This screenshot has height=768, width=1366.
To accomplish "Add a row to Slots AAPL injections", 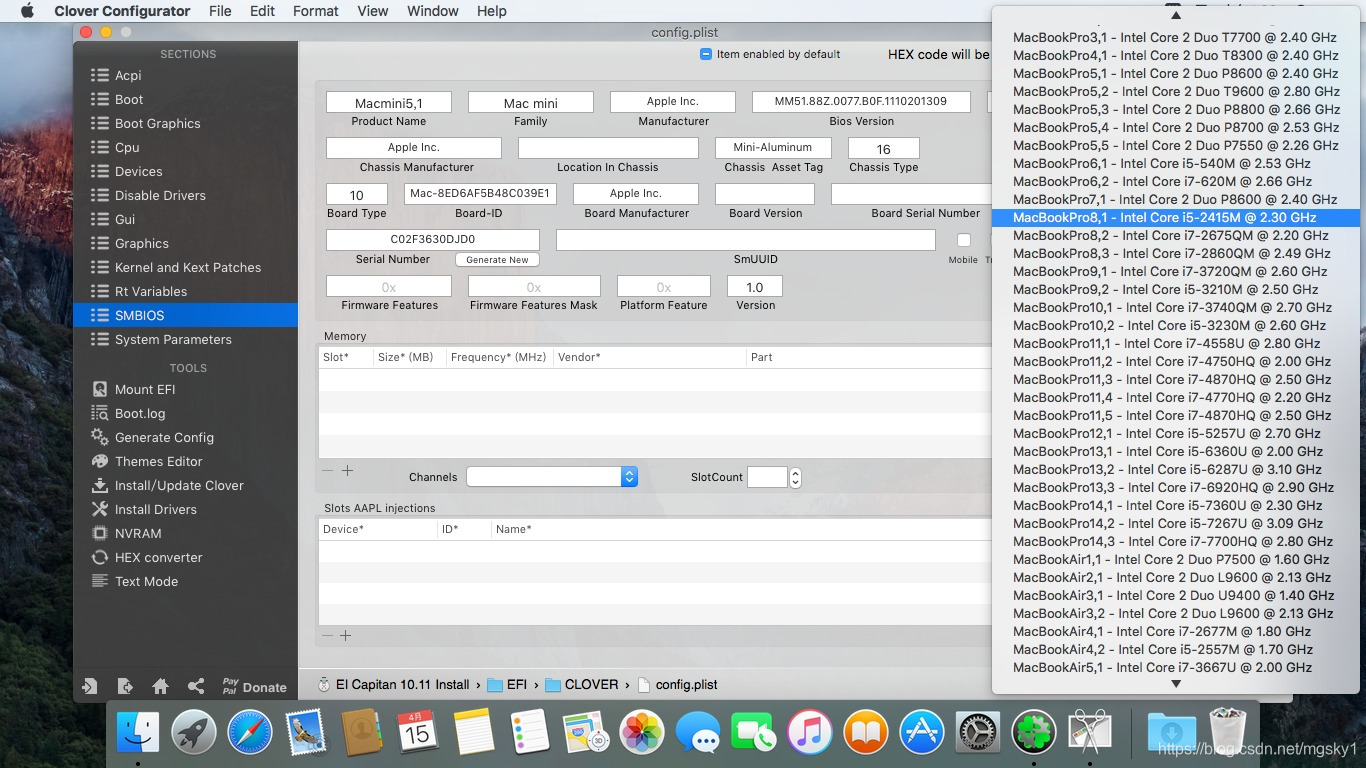I will click(346, 635).
